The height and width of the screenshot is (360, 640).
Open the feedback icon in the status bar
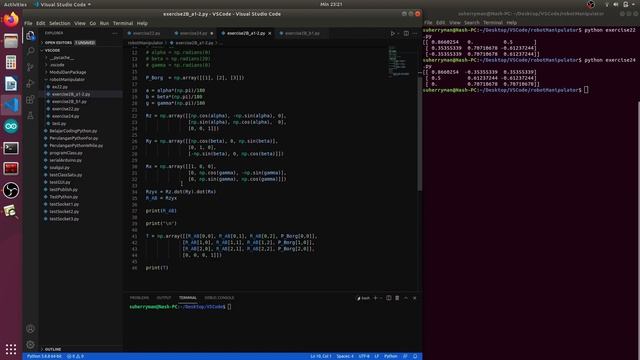pos(405,356)
